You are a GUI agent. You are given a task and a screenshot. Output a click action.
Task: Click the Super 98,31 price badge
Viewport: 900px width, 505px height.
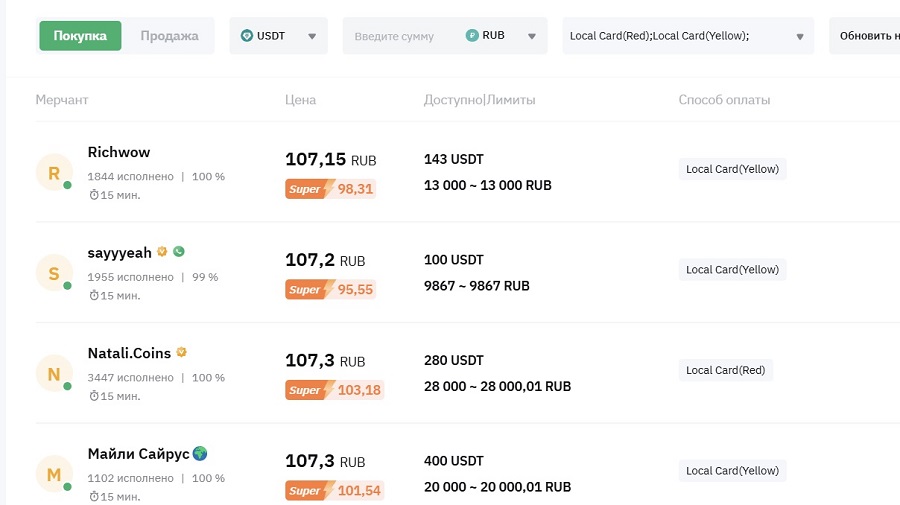pyautogui.click(x=330, y=189)
